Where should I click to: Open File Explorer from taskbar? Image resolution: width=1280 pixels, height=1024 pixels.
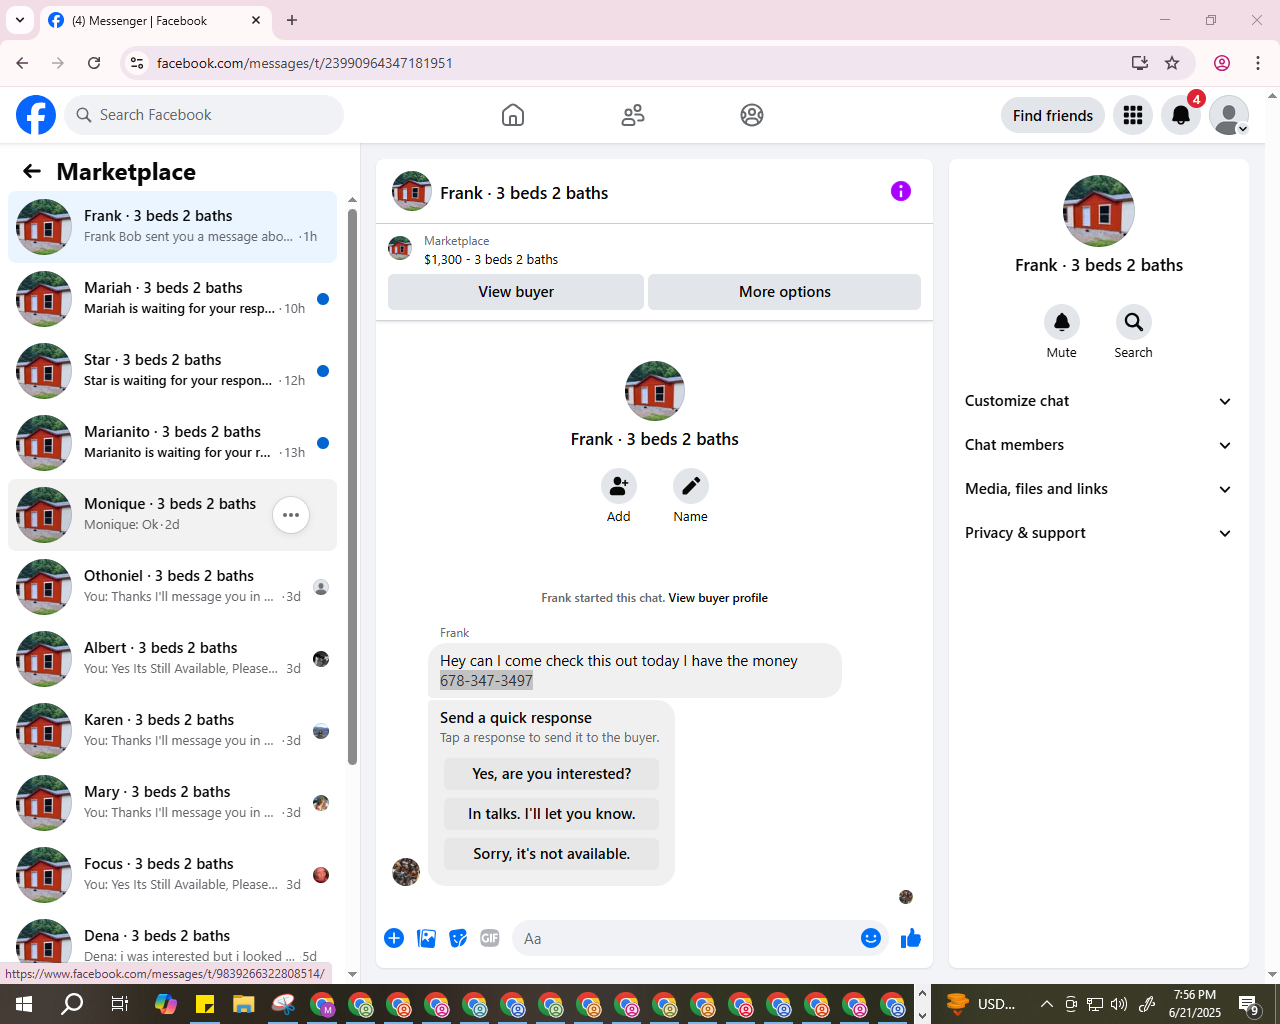pyautogui.click(x=244, y=1004)
